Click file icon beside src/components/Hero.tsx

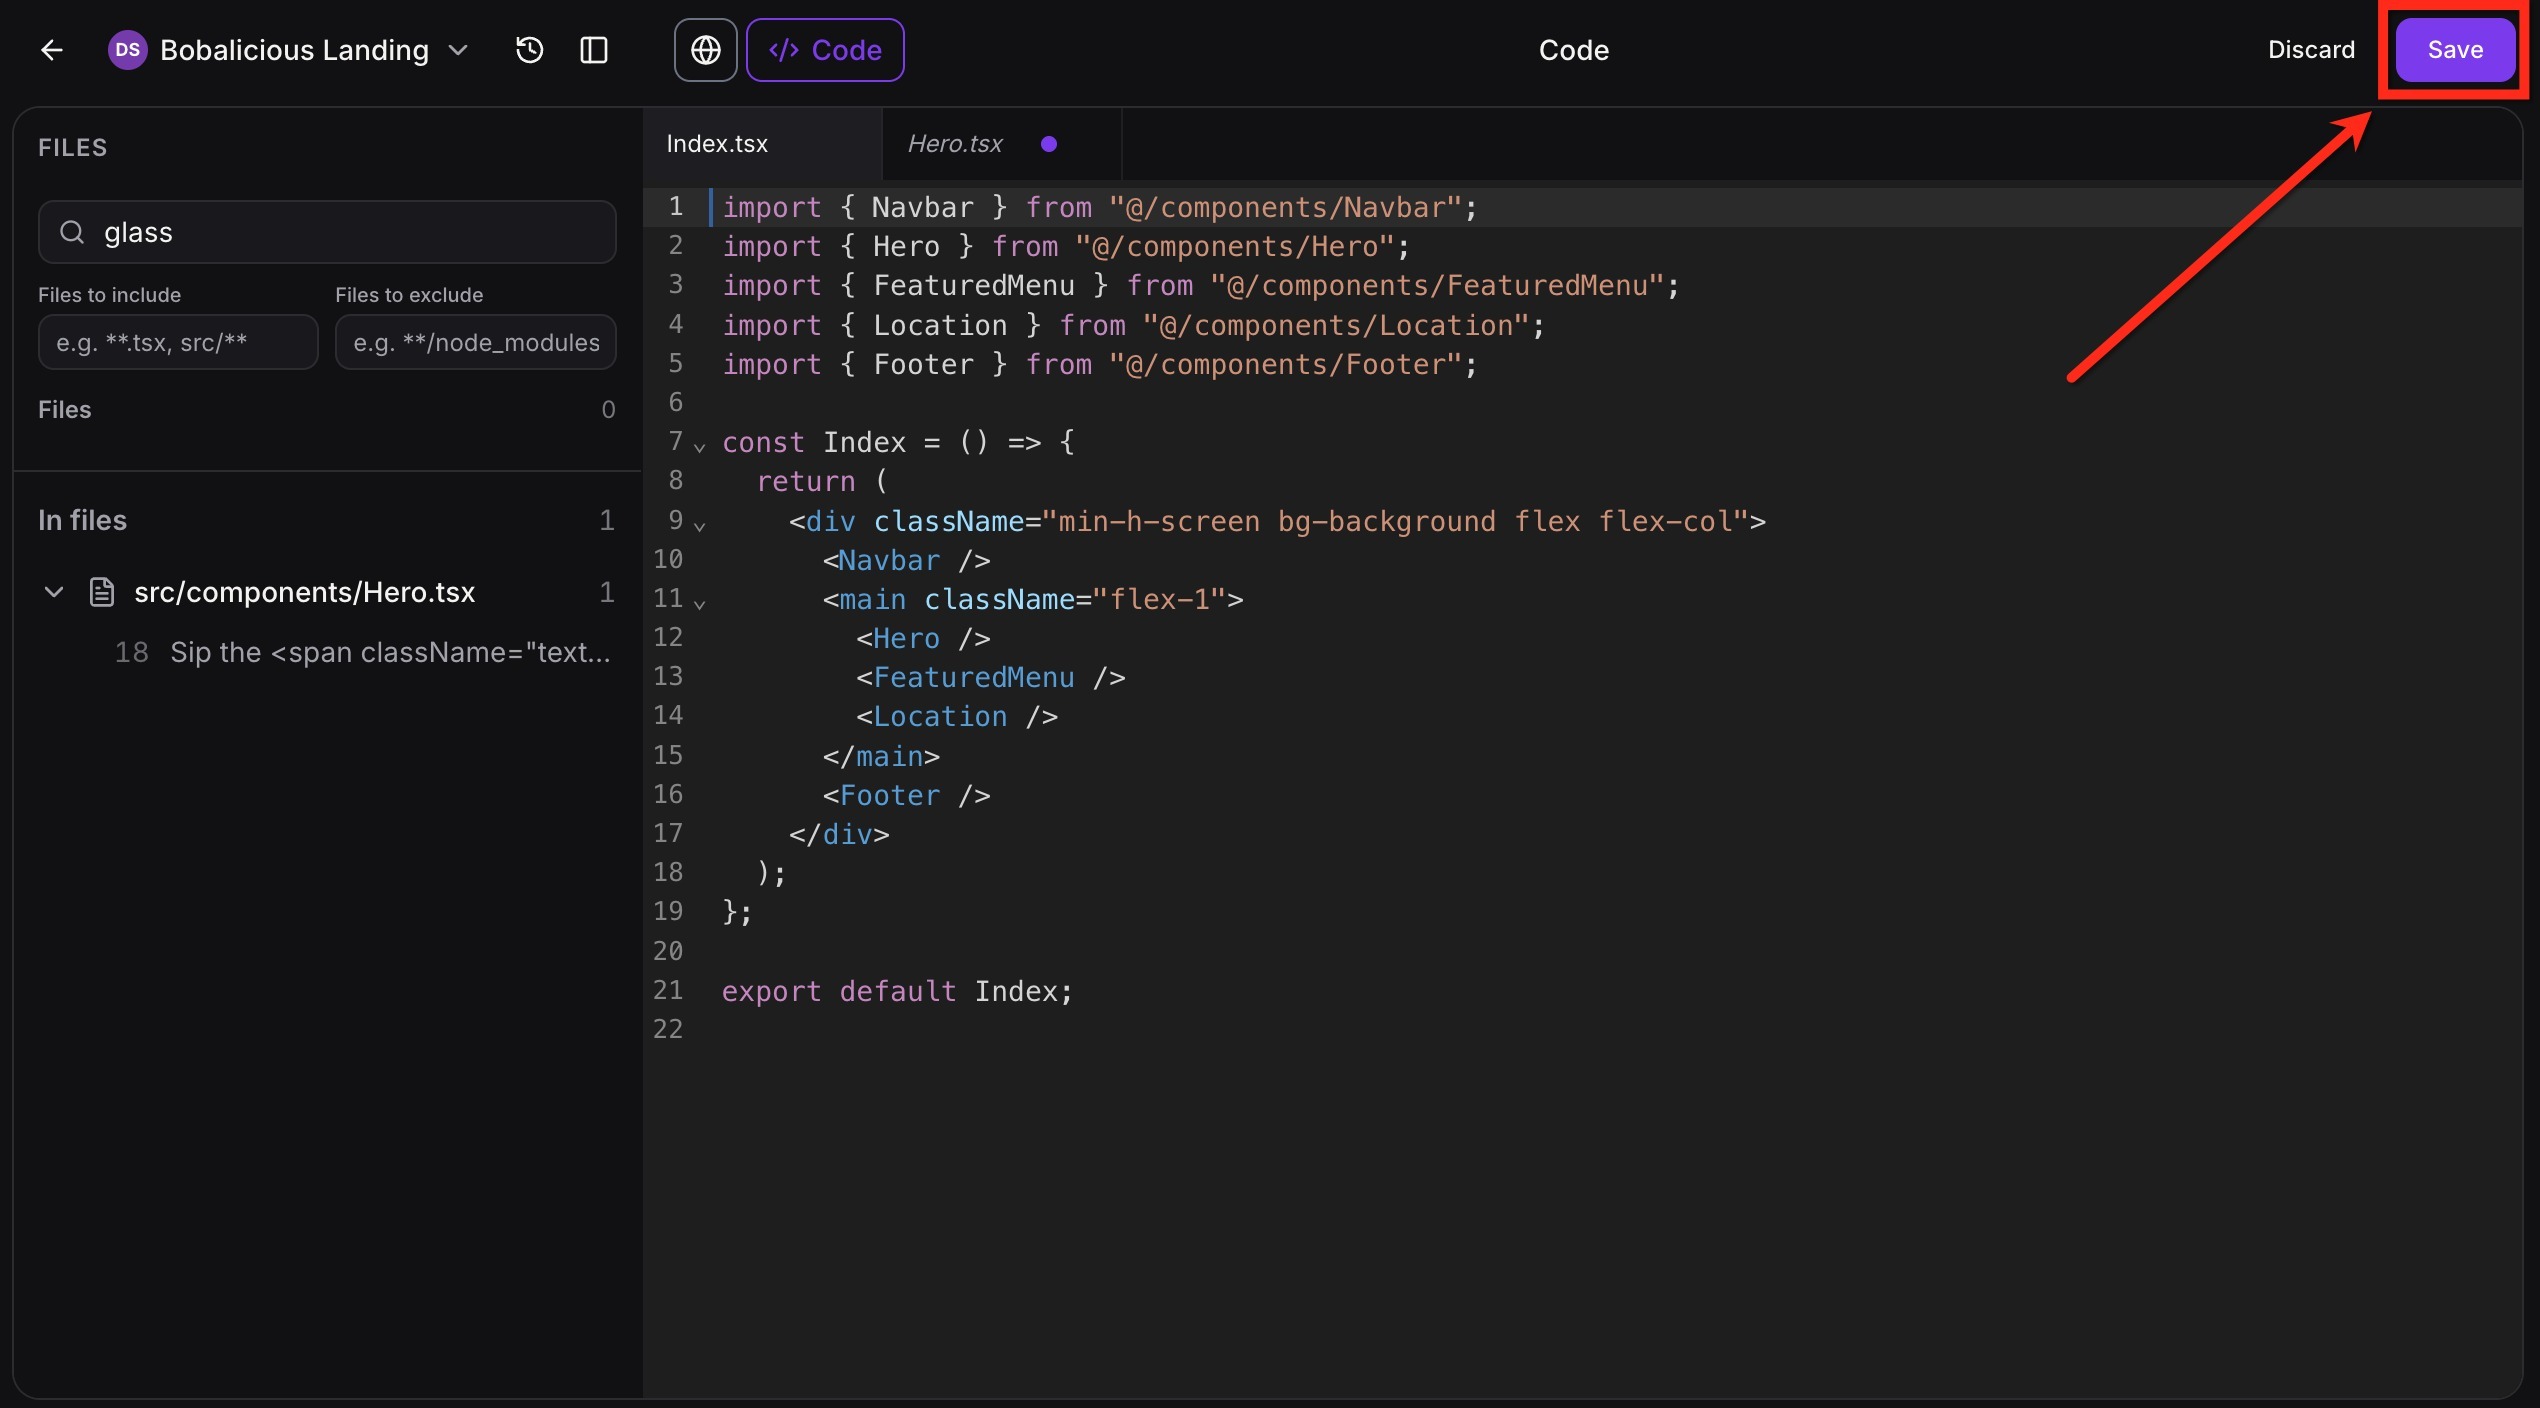[102, 592]
